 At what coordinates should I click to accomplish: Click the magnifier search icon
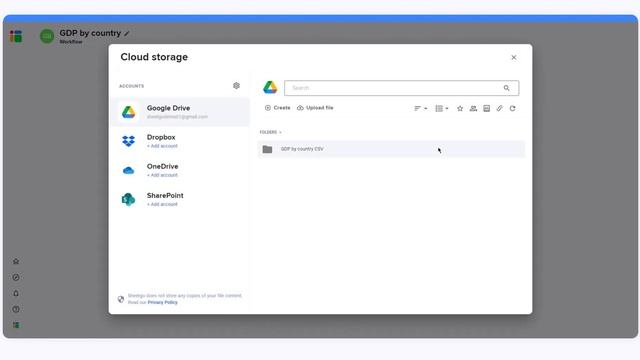[507, 88]
